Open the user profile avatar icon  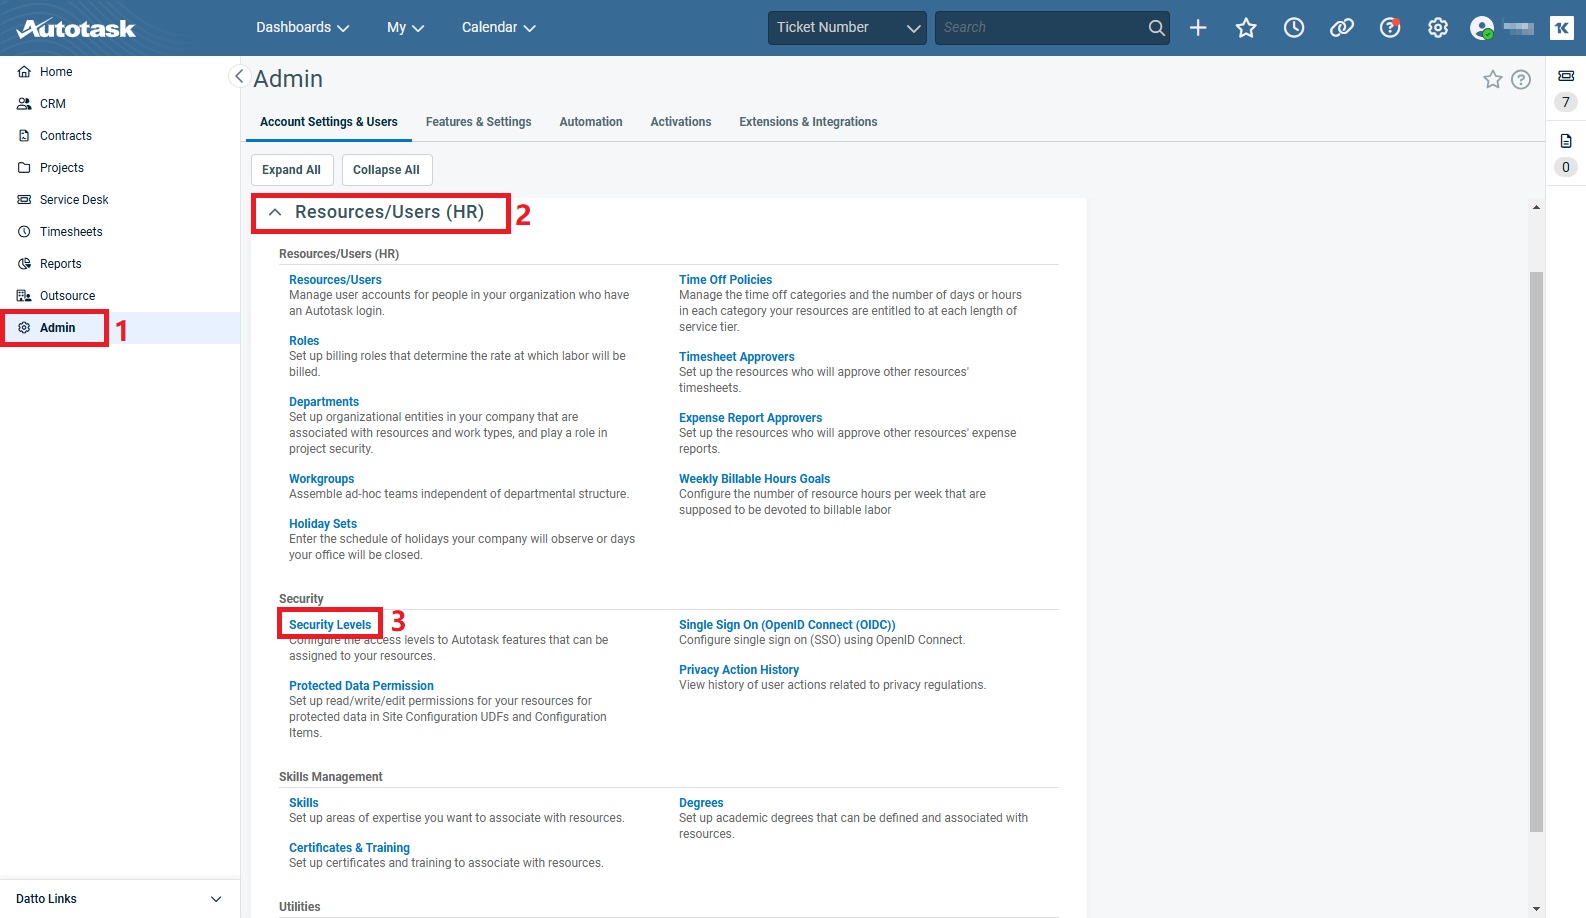tap(1482, 28)
